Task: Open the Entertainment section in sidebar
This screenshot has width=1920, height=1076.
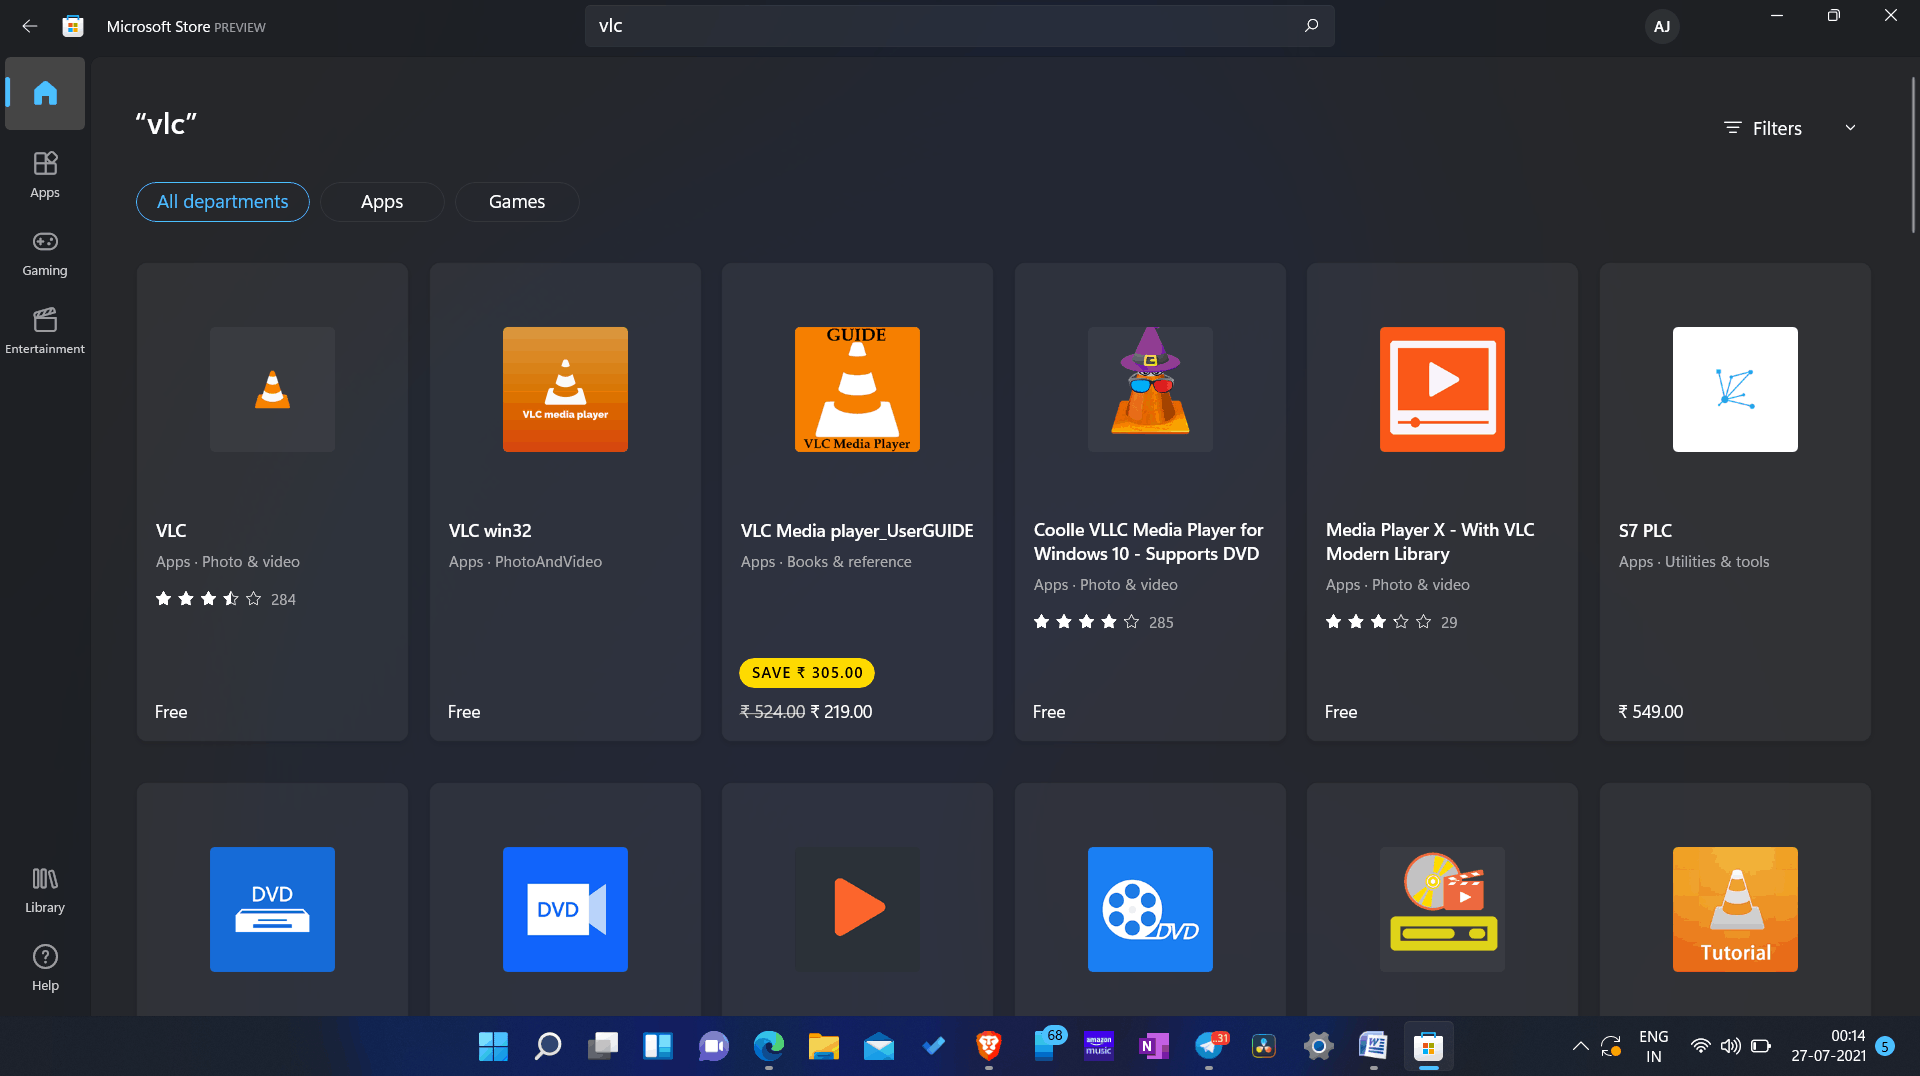Action: click(x=45, y=331)
